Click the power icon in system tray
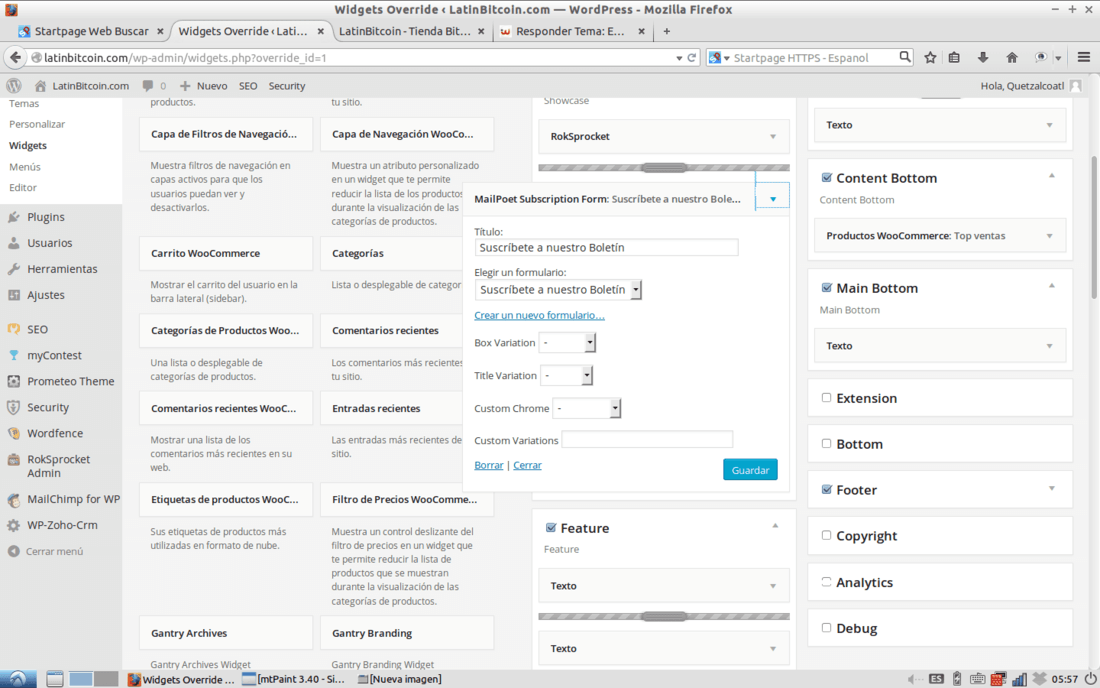This screenshot has height=688, width=1100. [x=1090, y=679]
